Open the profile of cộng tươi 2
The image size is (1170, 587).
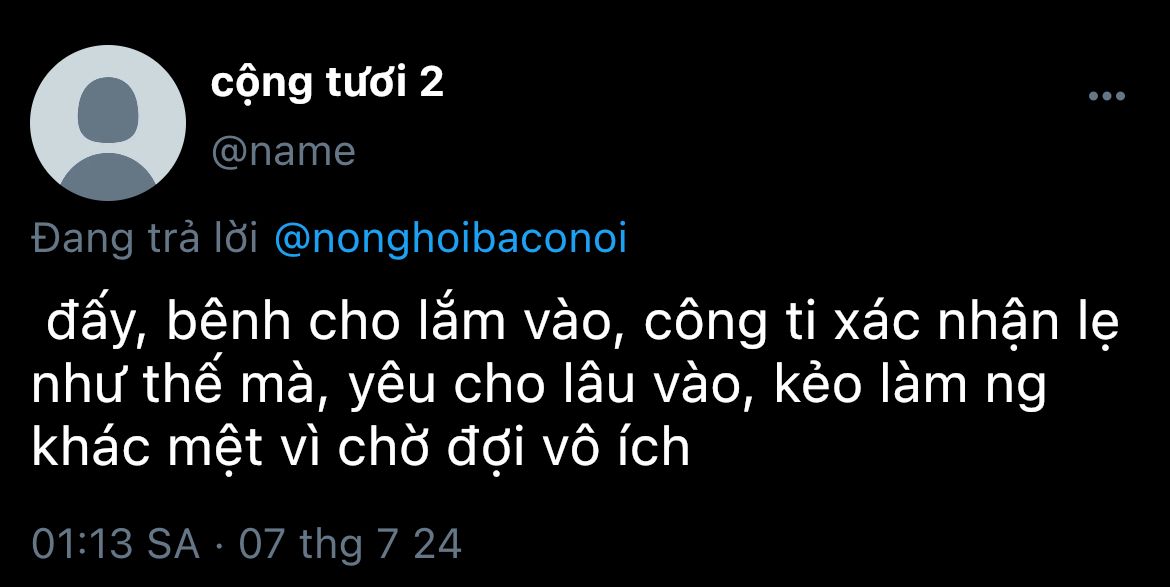tap(327, 83)
